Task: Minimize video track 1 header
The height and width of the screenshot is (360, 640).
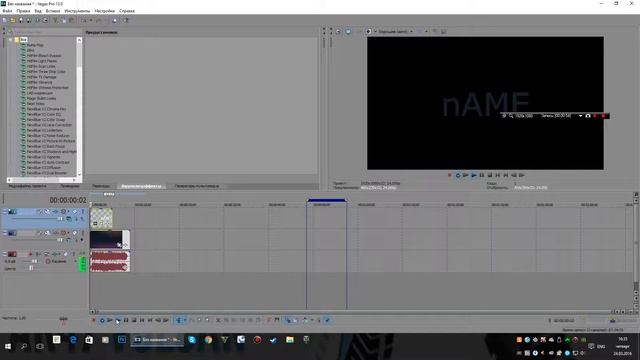Action: (x=4, y=210)
